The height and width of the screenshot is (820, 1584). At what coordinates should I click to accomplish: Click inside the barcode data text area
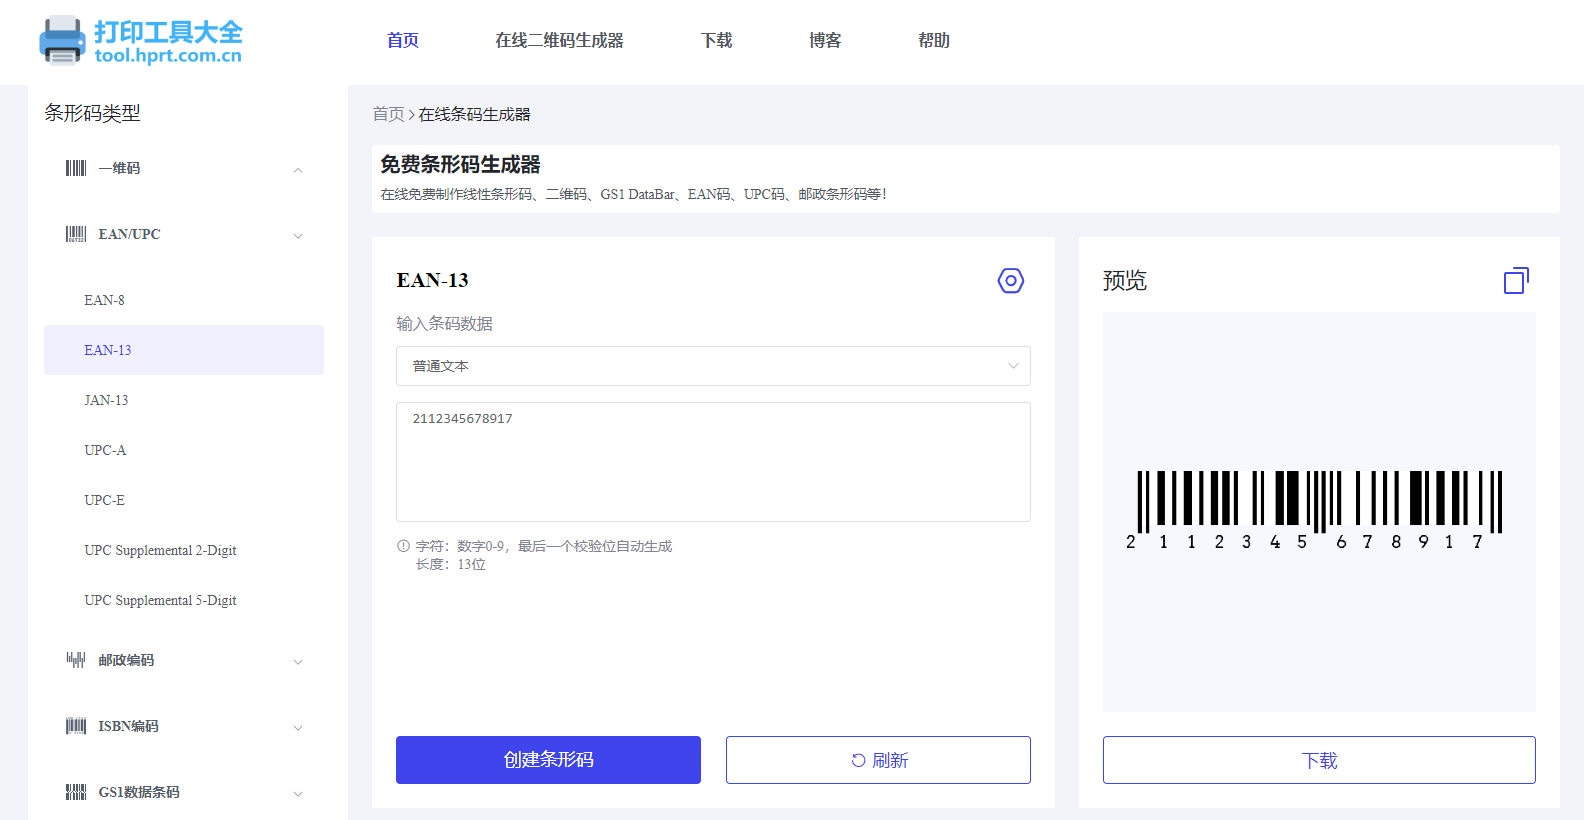[x=713, y=462]
